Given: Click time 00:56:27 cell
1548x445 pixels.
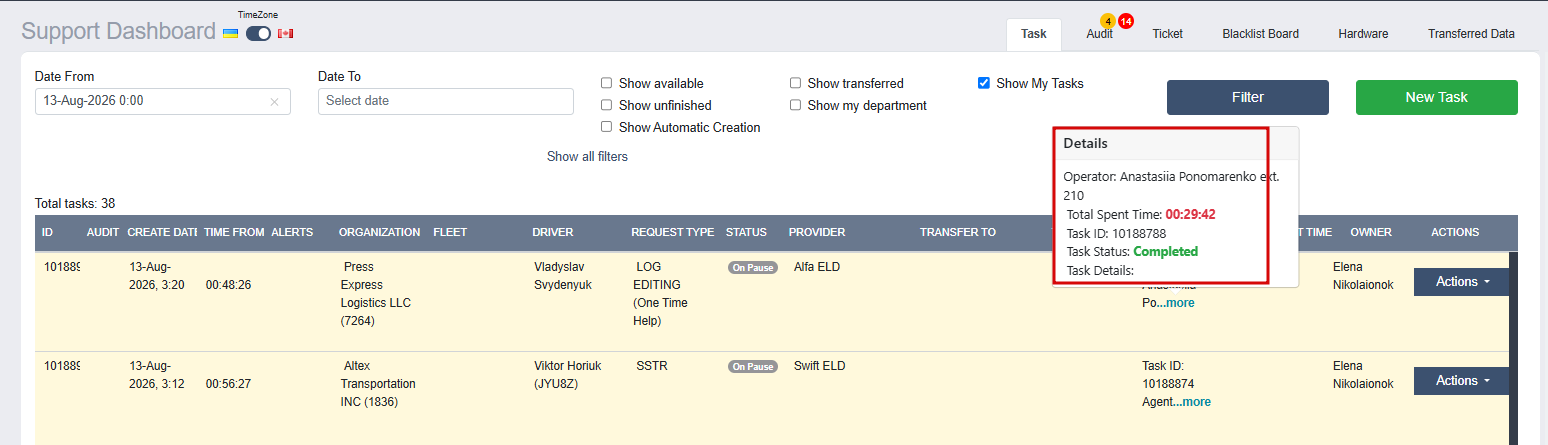Looking at the screenshot, I should click(x=228, y=384).
